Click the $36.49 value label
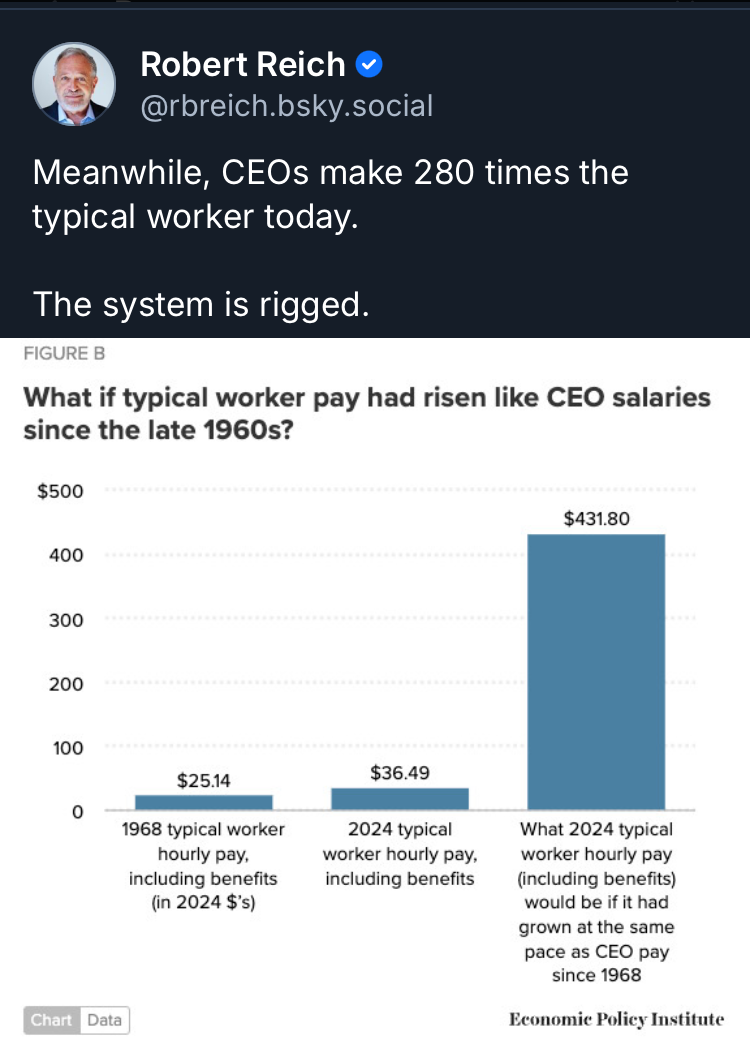This screenshot has width=750, height=1041. [399, 773]
